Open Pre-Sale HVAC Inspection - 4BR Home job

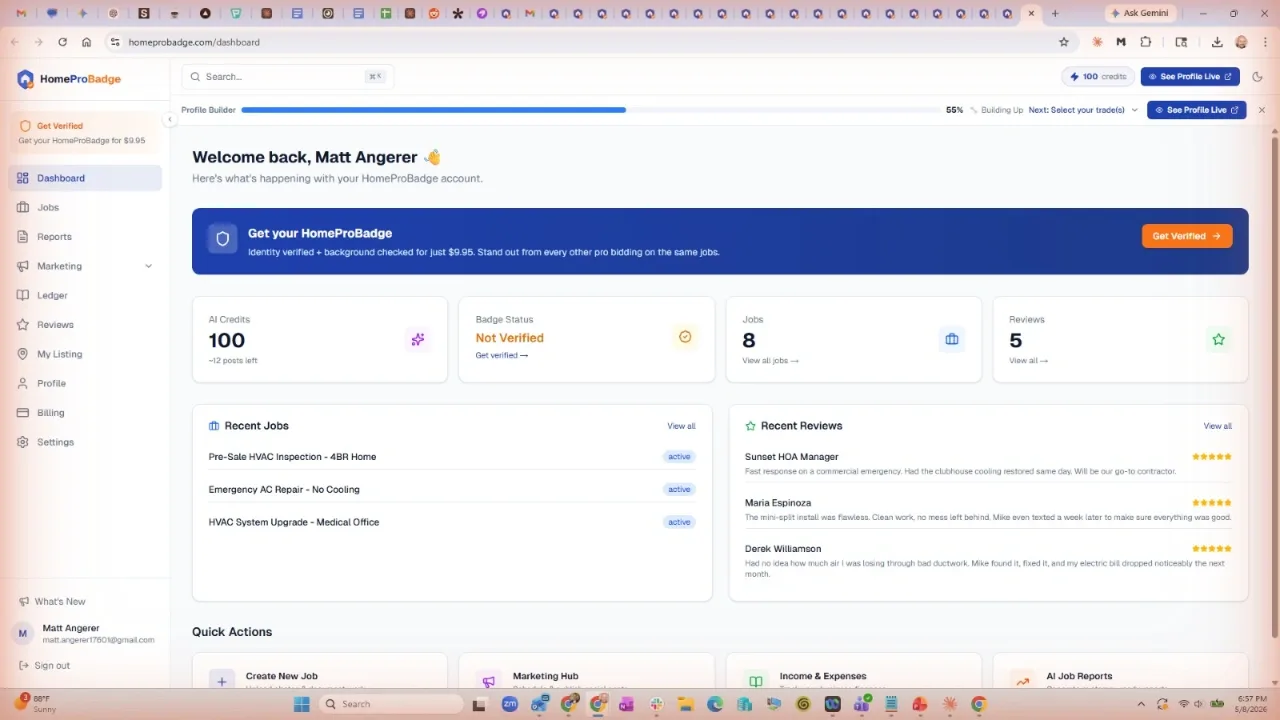[452, 457]
